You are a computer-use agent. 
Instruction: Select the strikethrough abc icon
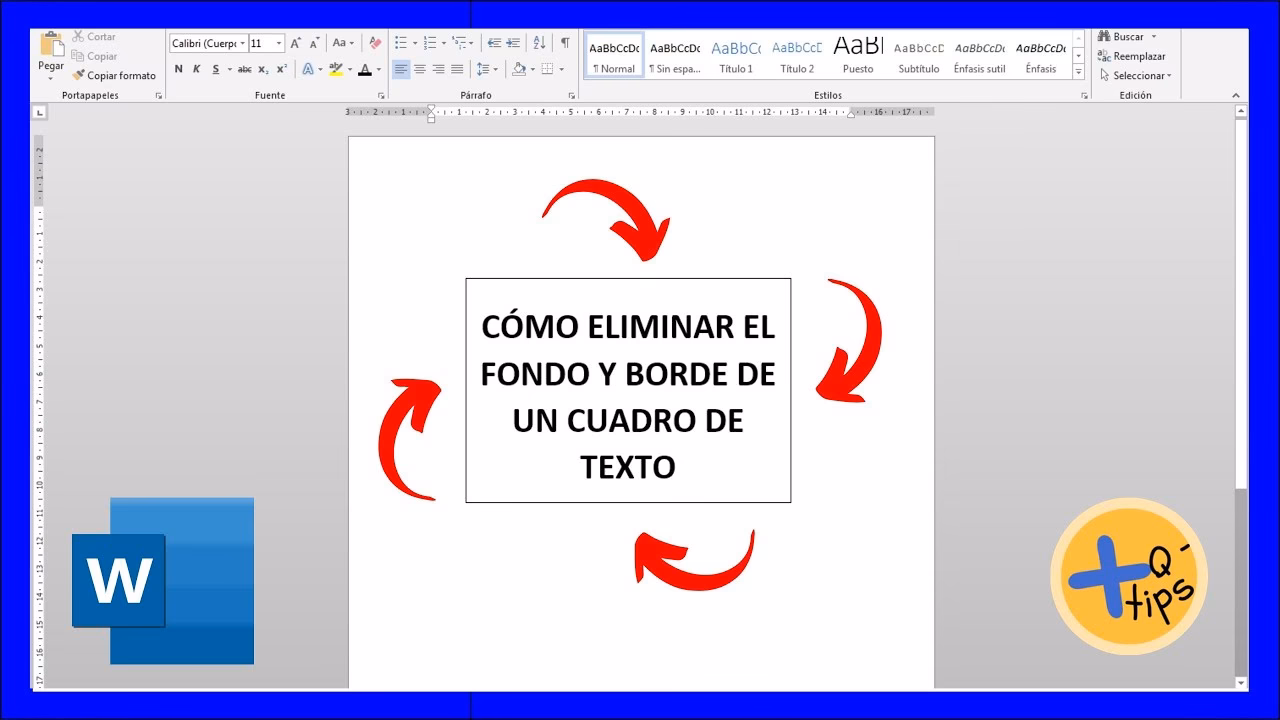point(244,69)
